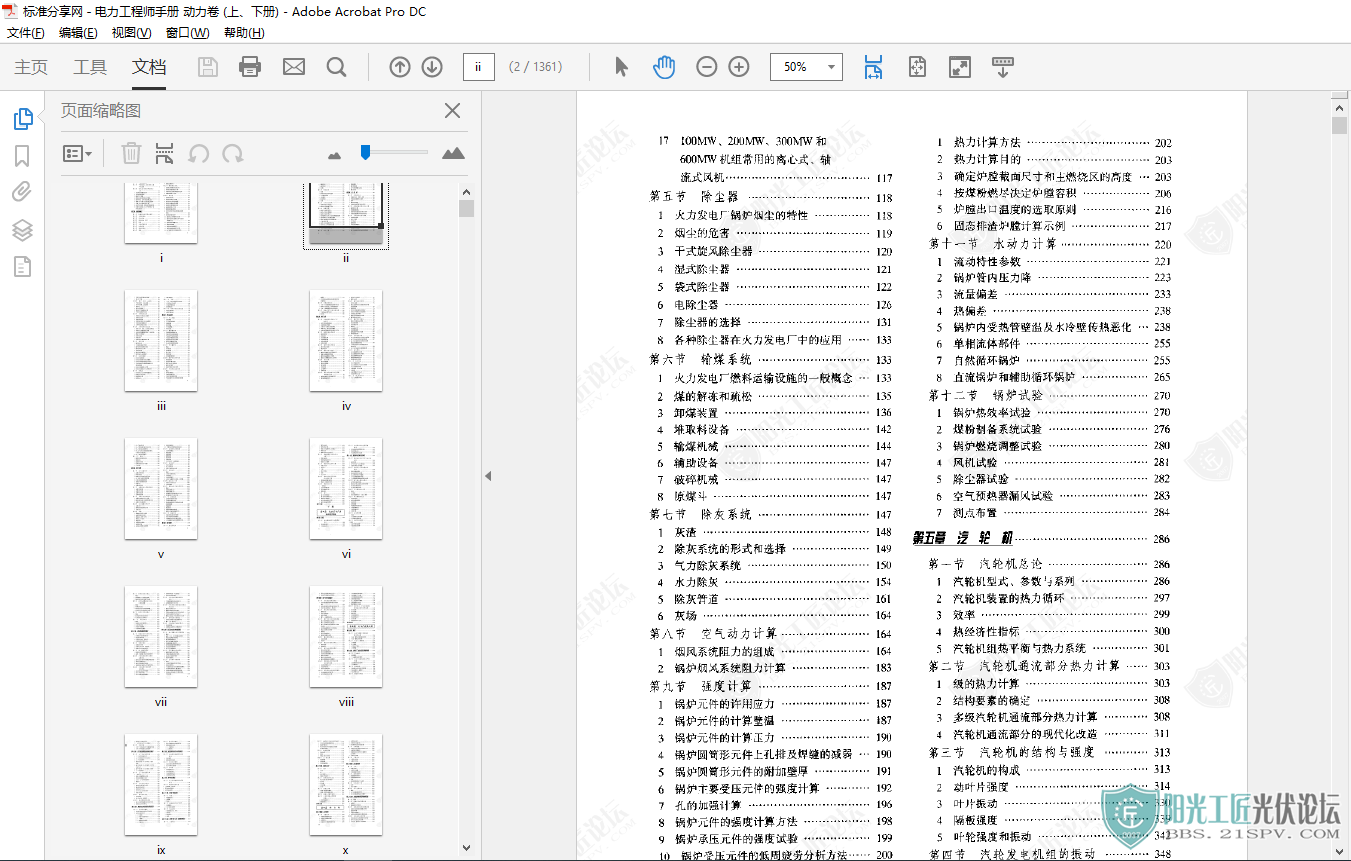Select page viii thumbnail
Image resolution: width=1351 pixels, height=861 pixels.
[x=346, y=637]
